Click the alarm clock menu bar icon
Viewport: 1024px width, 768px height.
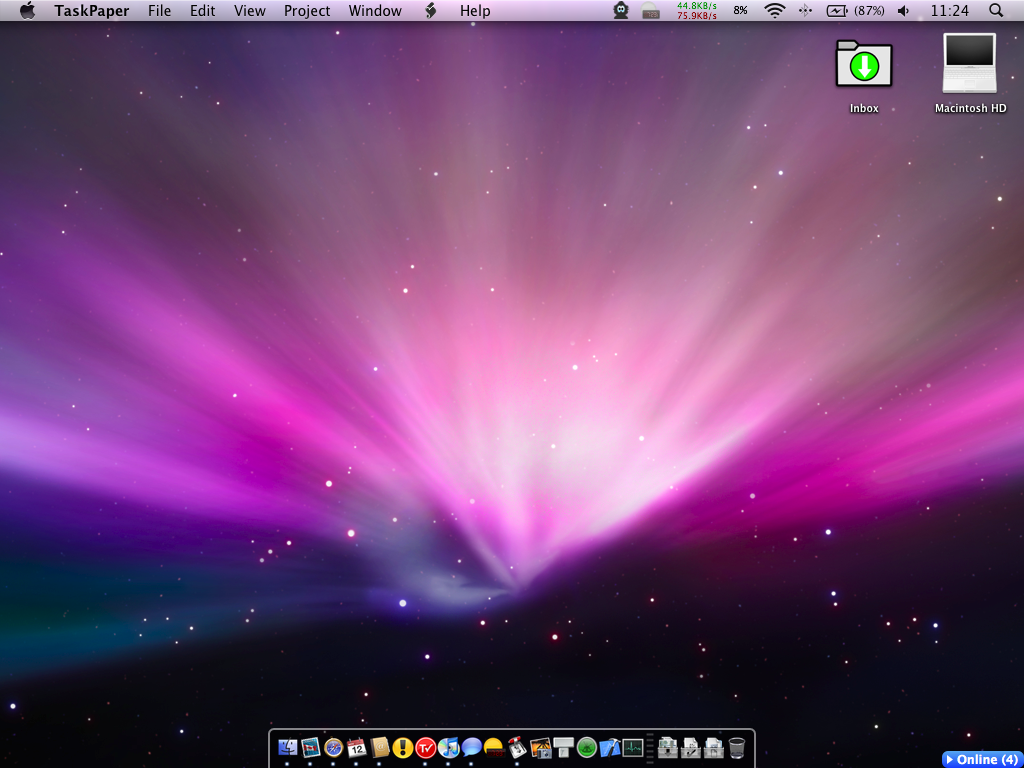click(650, 10)
